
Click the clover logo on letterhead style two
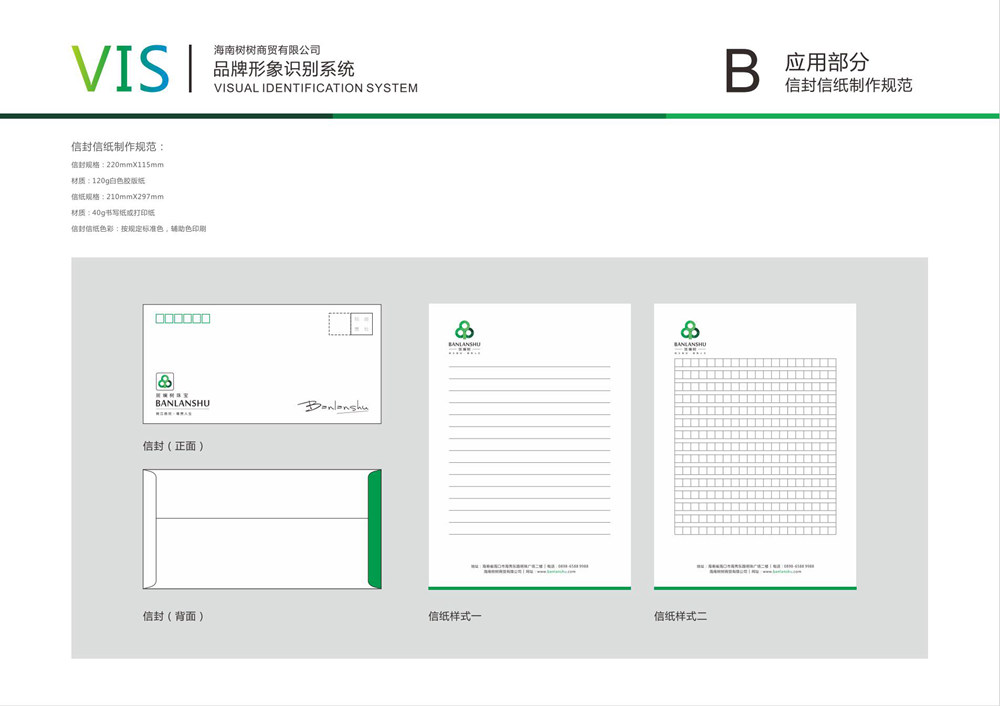pos(689,329)
